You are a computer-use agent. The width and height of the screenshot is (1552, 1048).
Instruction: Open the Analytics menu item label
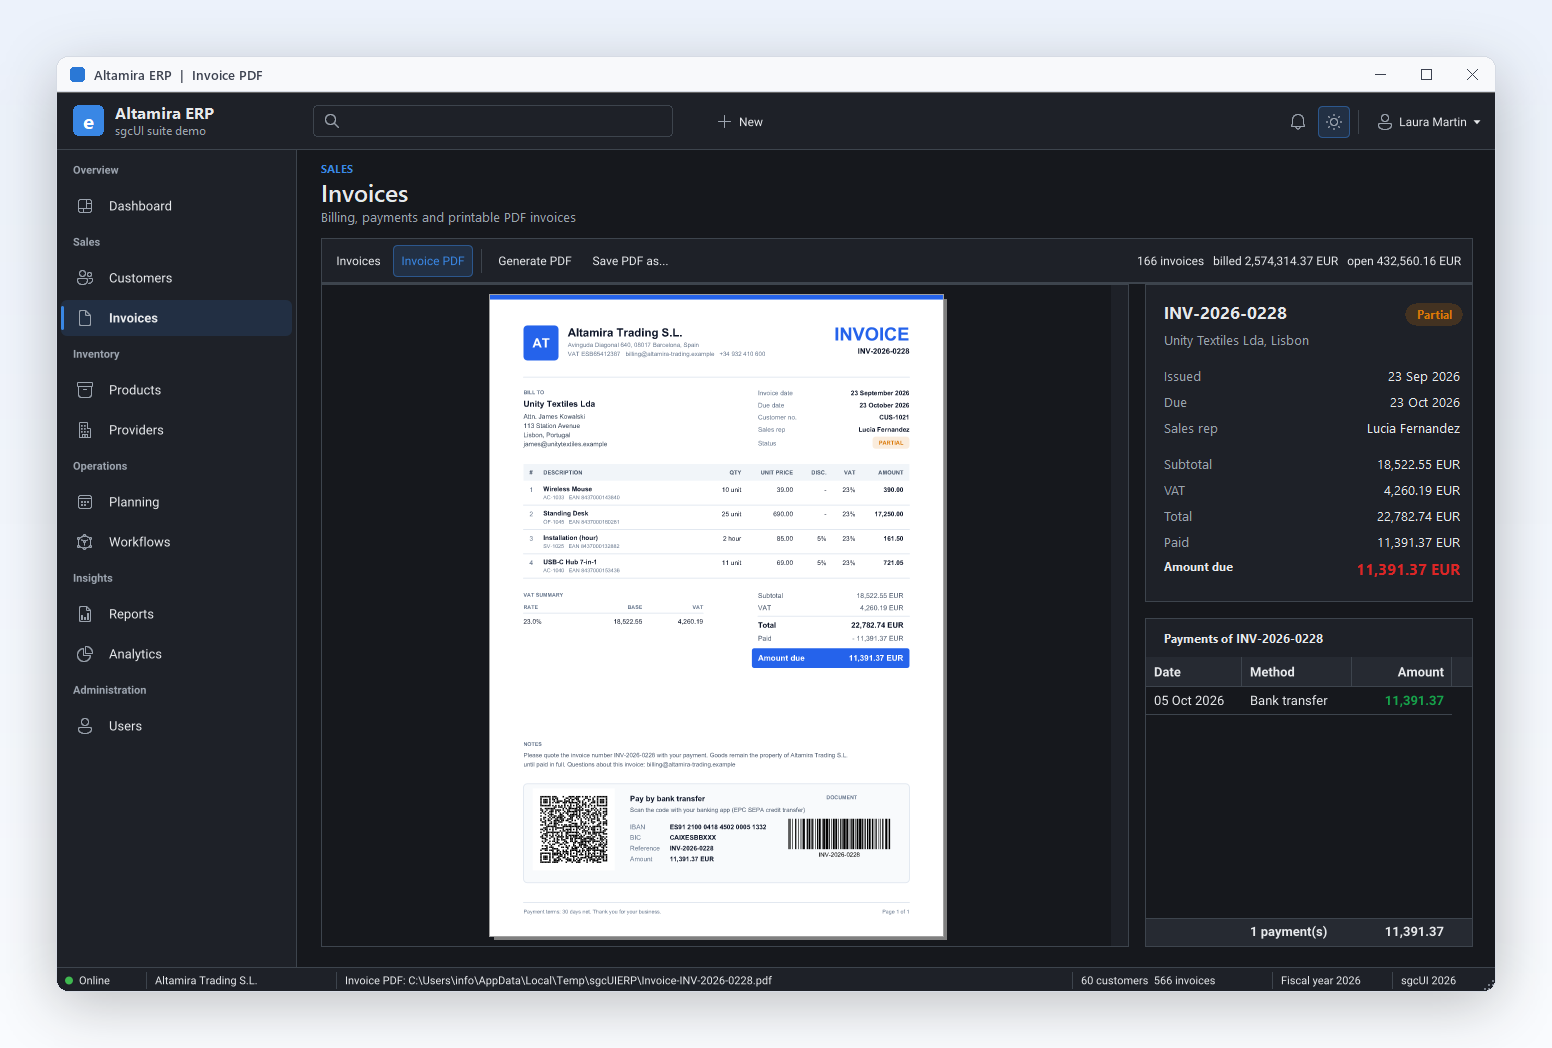click(135, 654)
